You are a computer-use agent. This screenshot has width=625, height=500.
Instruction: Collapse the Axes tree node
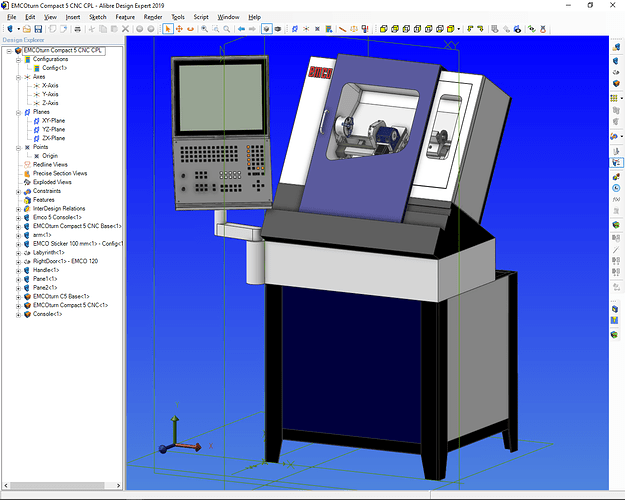tap(18, 77)
